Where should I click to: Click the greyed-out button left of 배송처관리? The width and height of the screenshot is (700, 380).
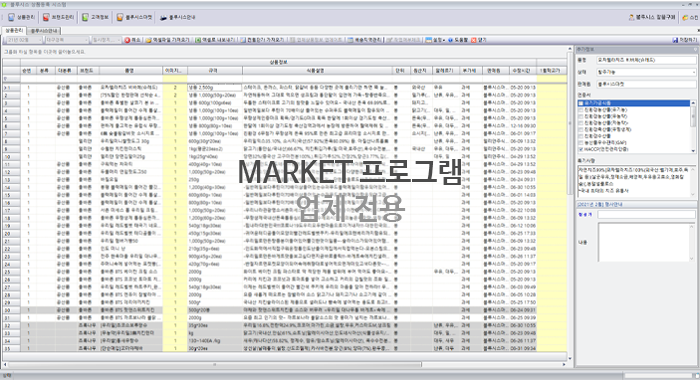point(316,40)
